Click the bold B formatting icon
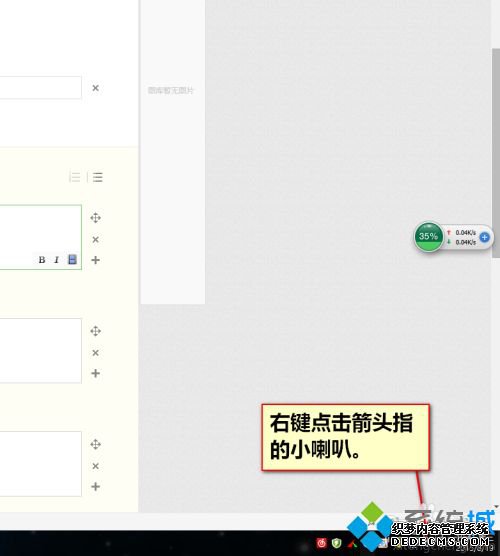Screen dimensions: 500x556 pyautogui.click(x=42, y=260)
